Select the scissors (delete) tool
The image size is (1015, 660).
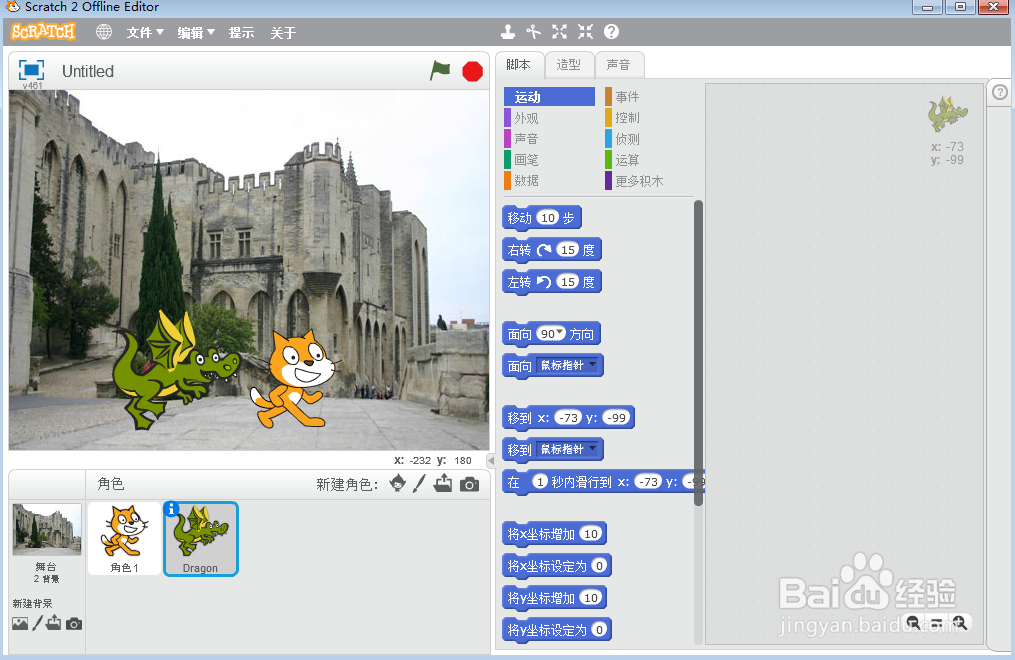click(532, 32)
